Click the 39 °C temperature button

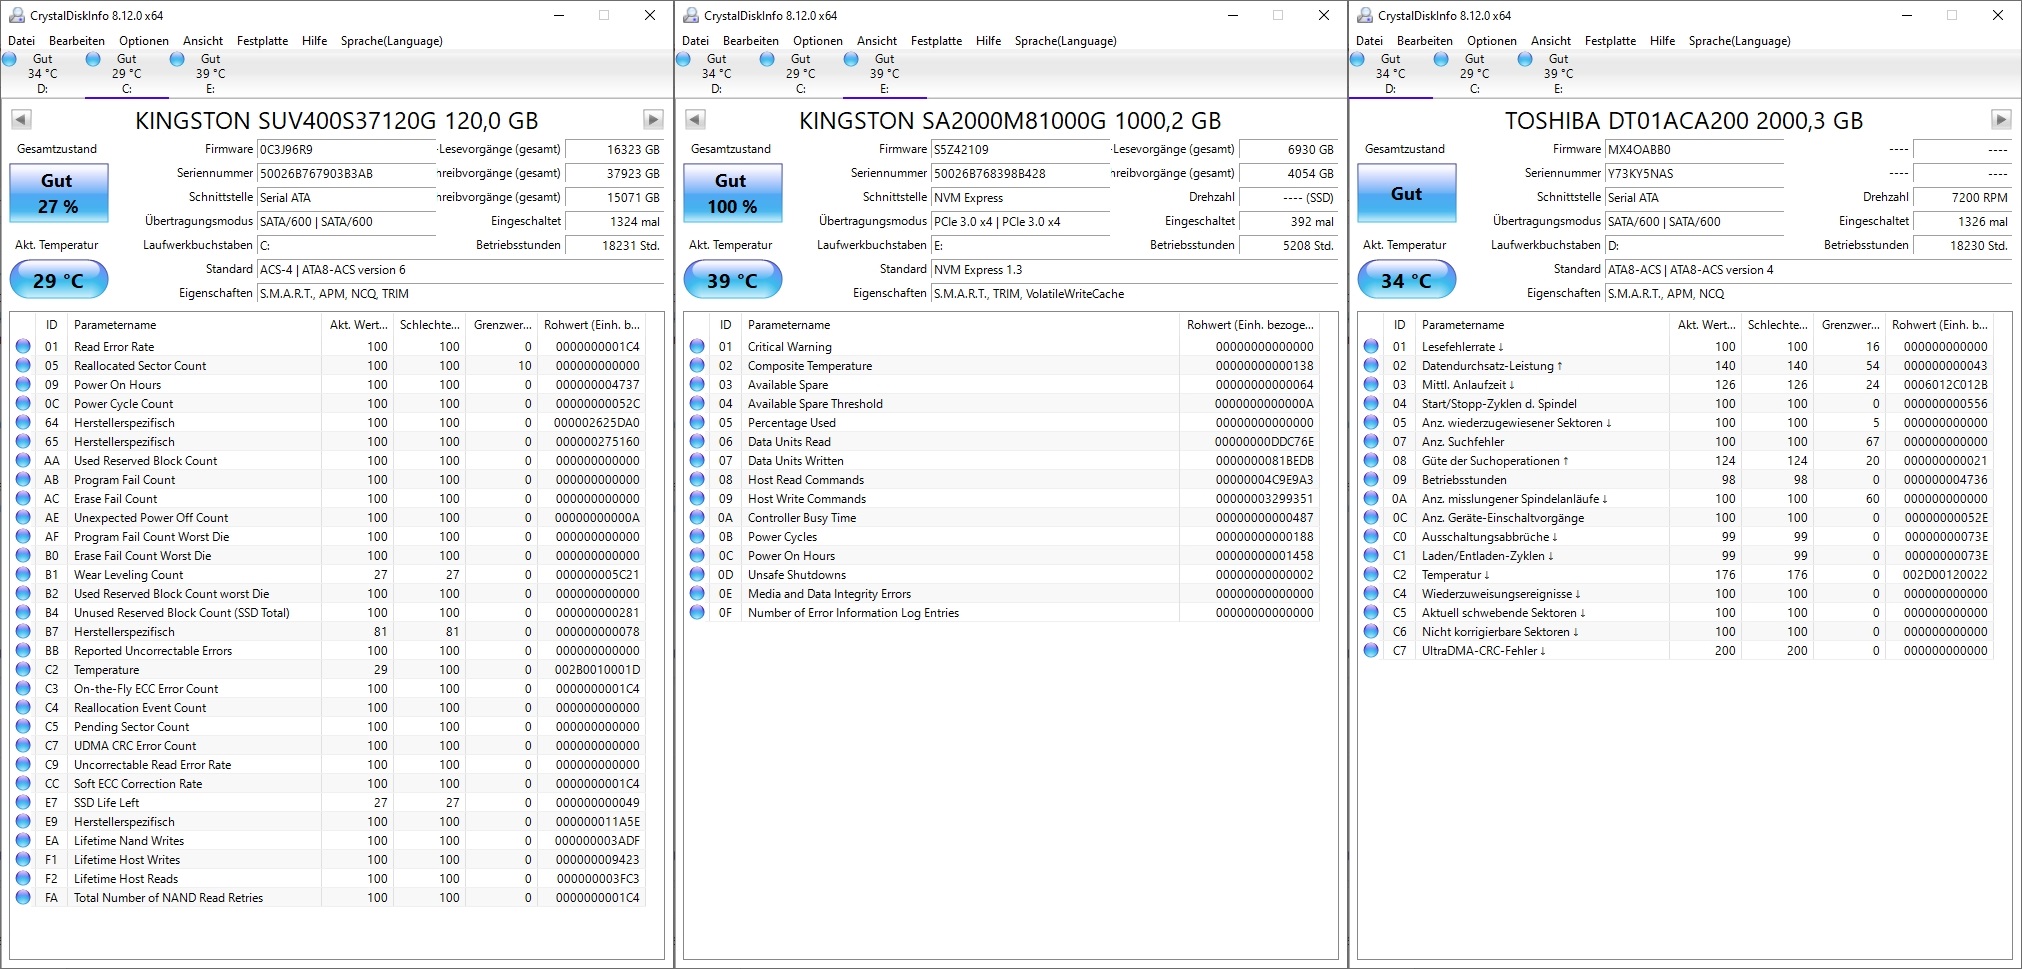point(733,280)
